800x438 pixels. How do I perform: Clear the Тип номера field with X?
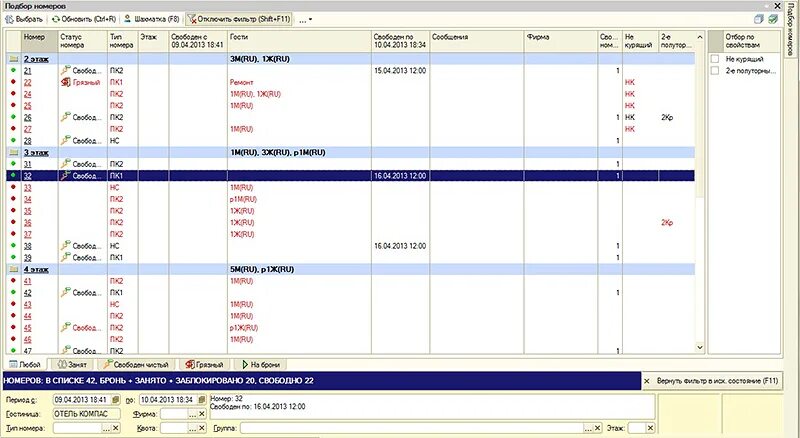click(x=116, y=428)
